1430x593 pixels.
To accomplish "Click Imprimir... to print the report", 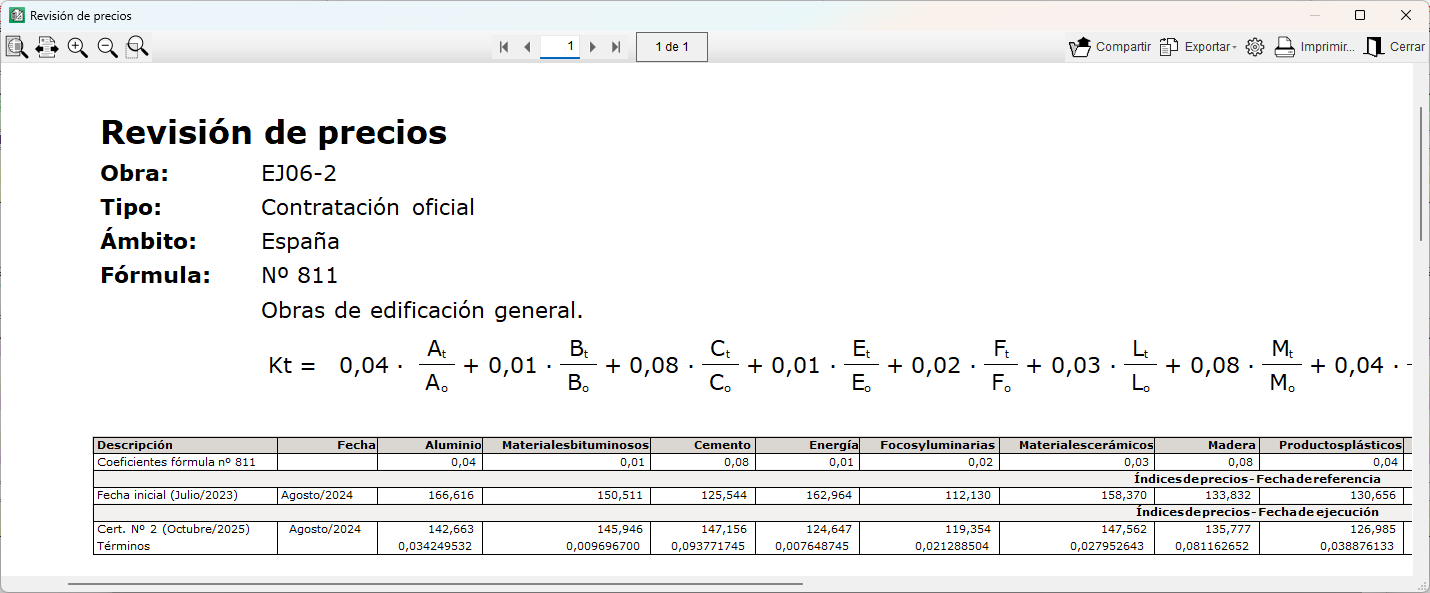I will click(1314, 47).
